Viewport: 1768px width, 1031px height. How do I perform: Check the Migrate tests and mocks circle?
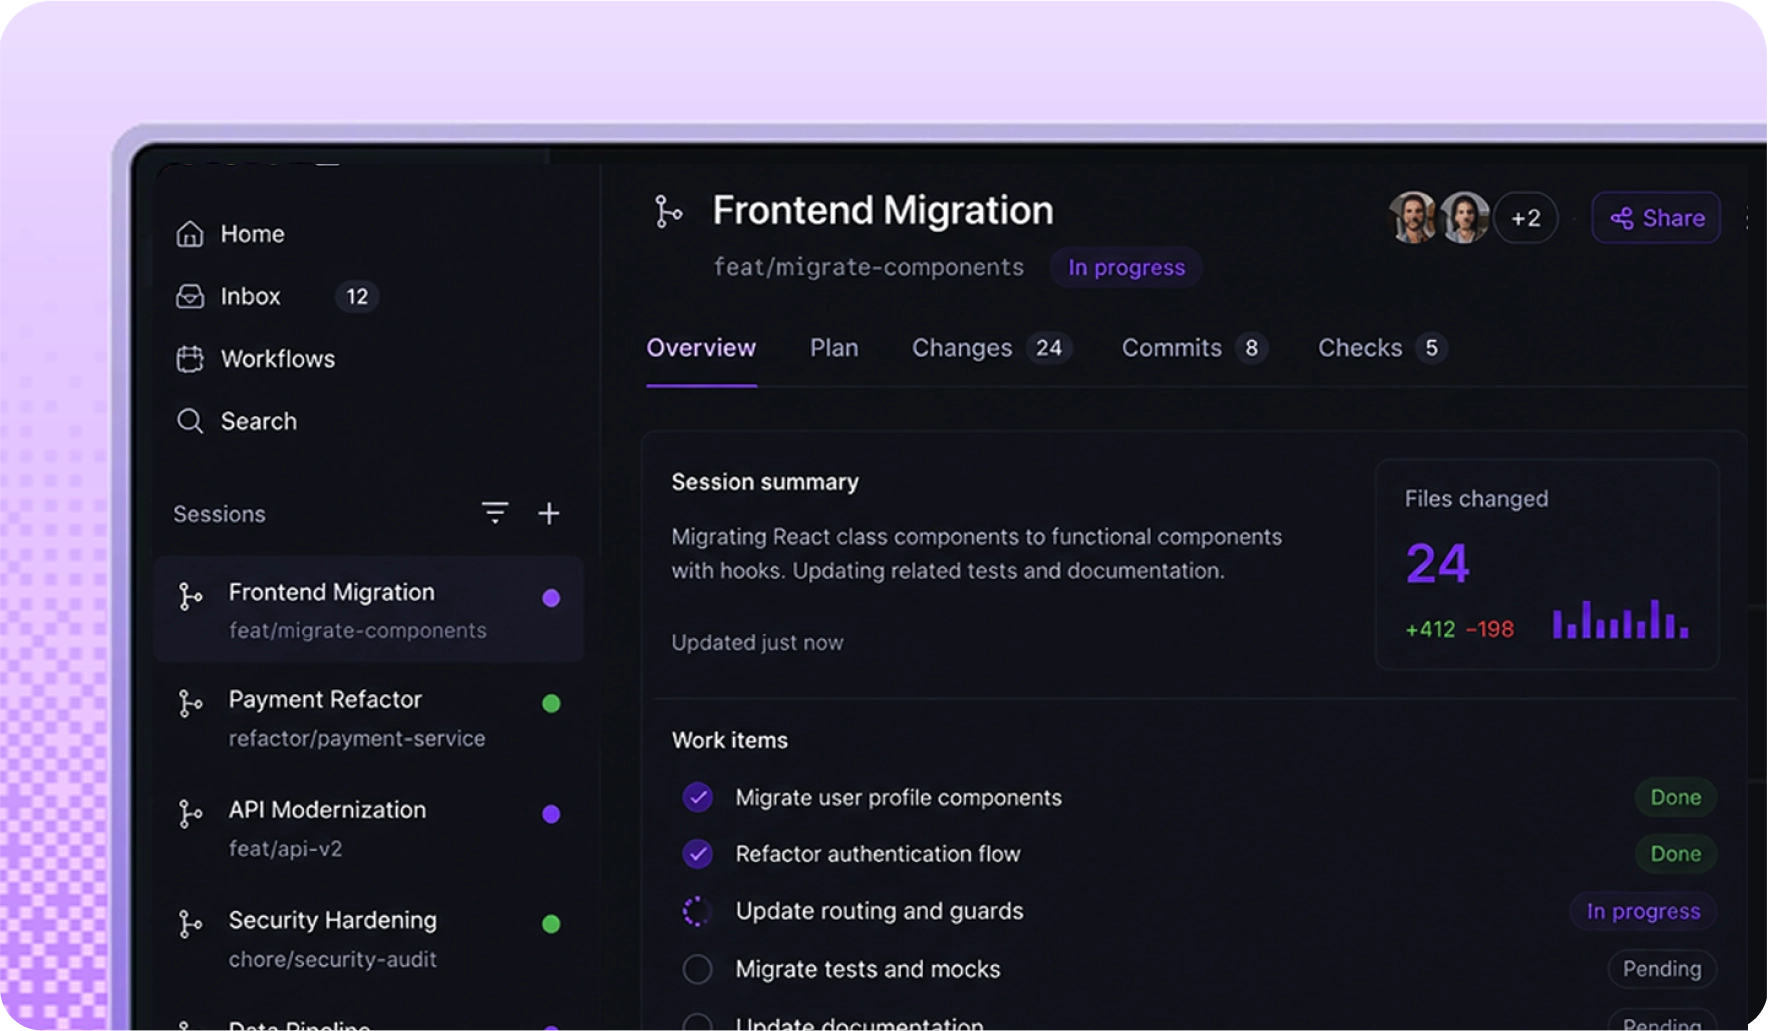pos(697,969)
